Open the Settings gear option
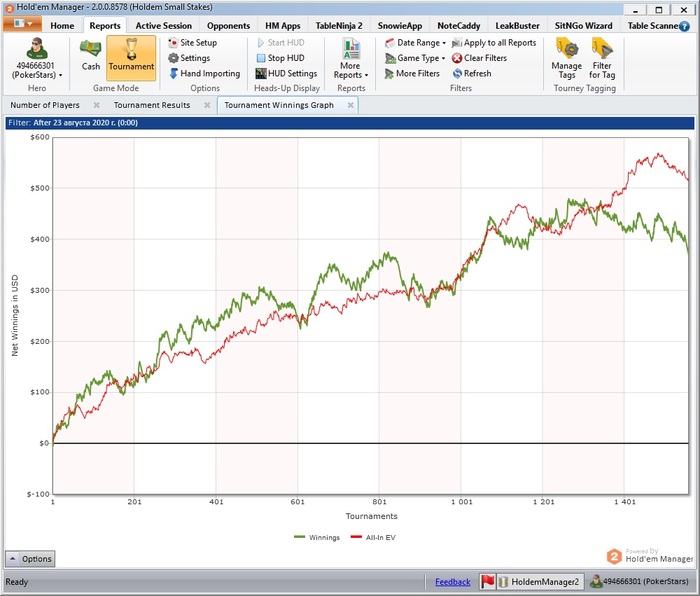The image size is (700, 596). pyautogui.click(x=189, y=58)
